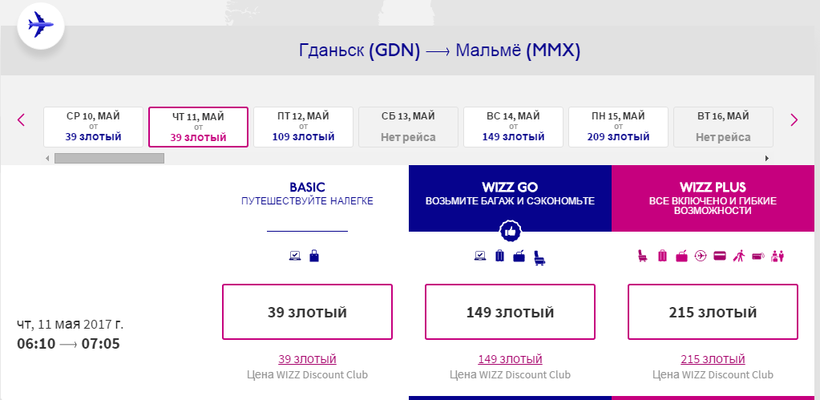
Task: Click the left arrow for earlier dates
Action: (20, 120)
